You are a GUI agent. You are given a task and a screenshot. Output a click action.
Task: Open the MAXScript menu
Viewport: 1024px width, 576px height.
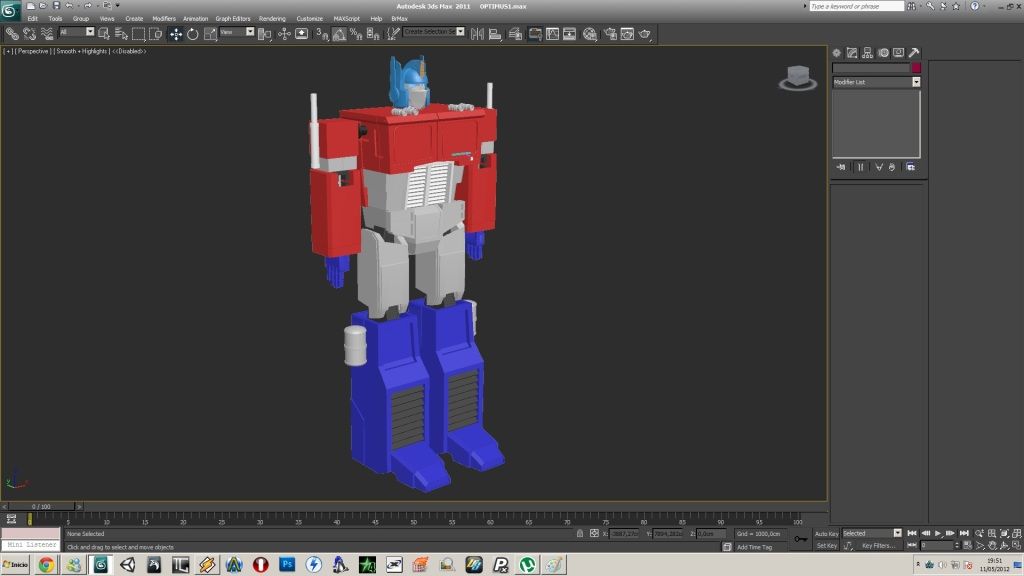point(347,19)
